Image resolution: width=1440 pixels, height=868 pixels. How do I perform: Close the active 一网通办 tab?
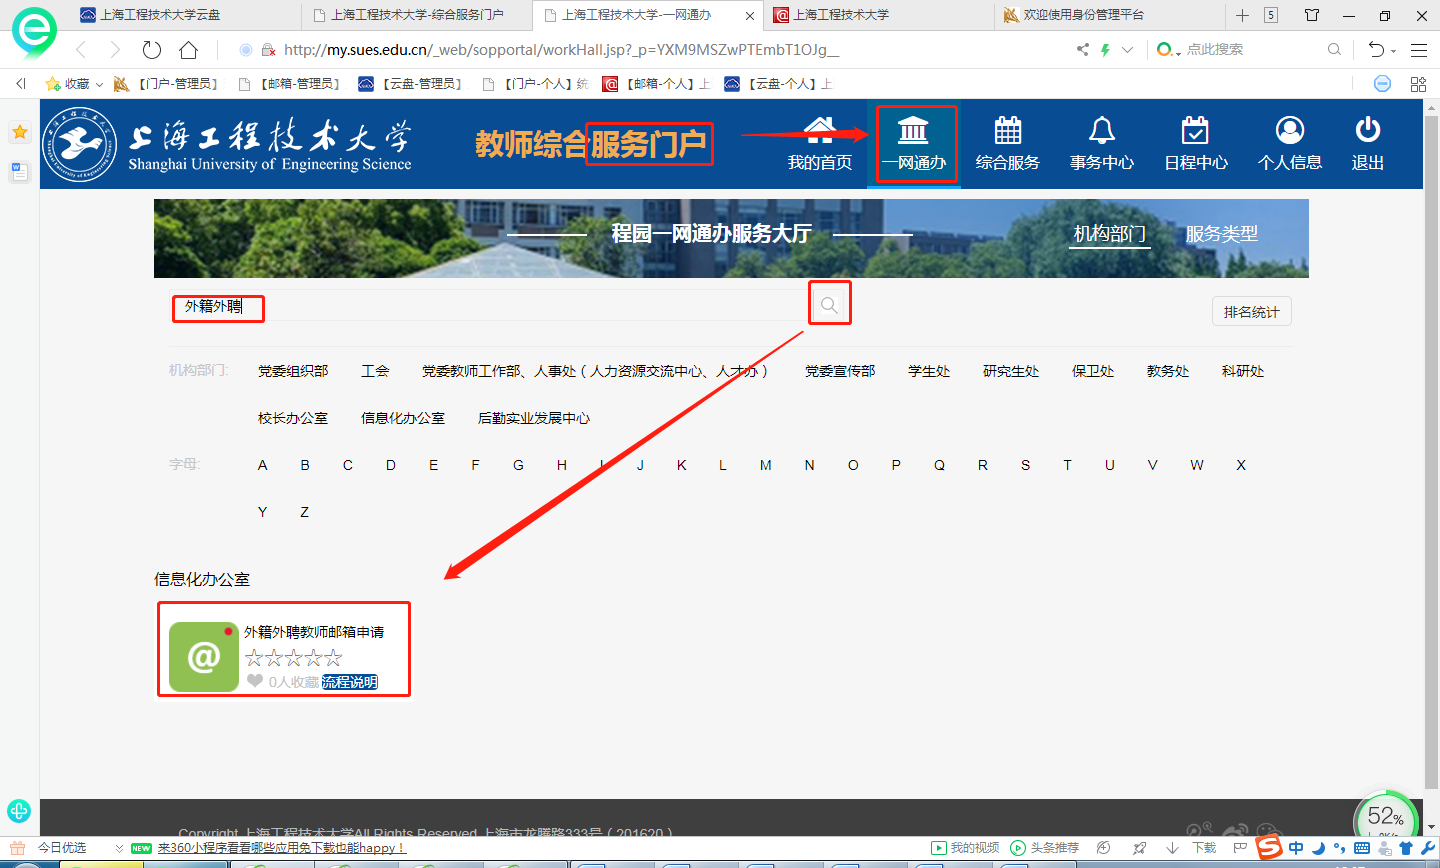[750, 16]
